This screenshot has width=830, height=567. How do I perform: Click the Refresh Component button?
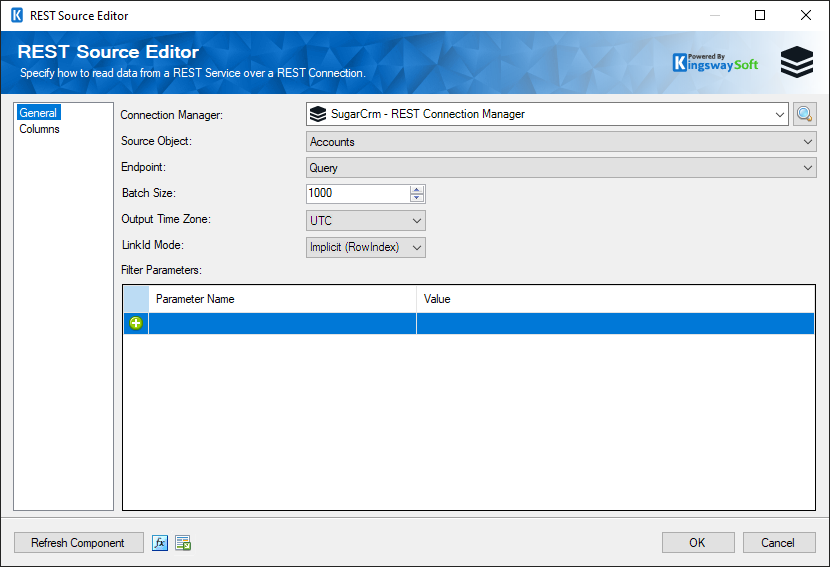point(78,543)
